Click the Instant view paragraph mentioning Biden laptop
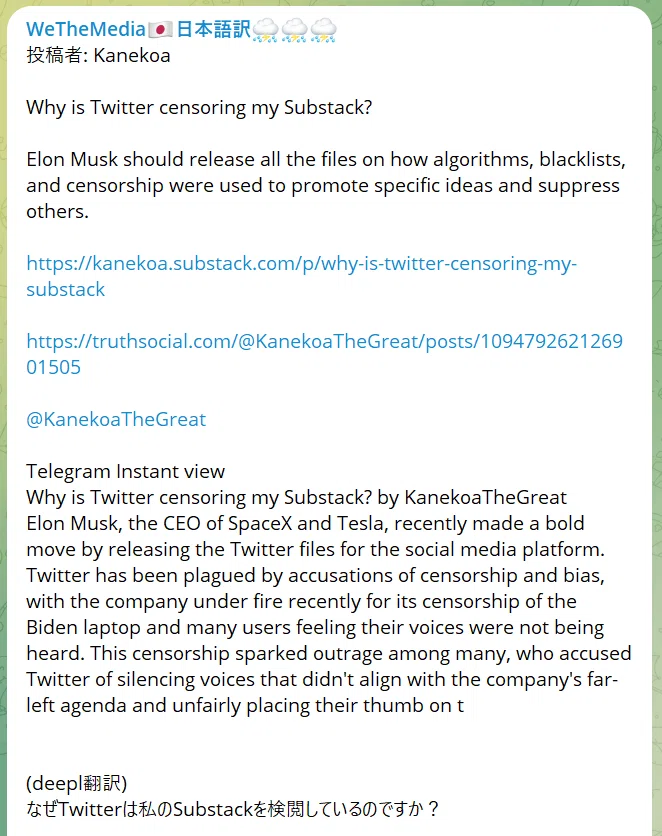Viewport: 662px width, 836px height. tap(328, 614)
